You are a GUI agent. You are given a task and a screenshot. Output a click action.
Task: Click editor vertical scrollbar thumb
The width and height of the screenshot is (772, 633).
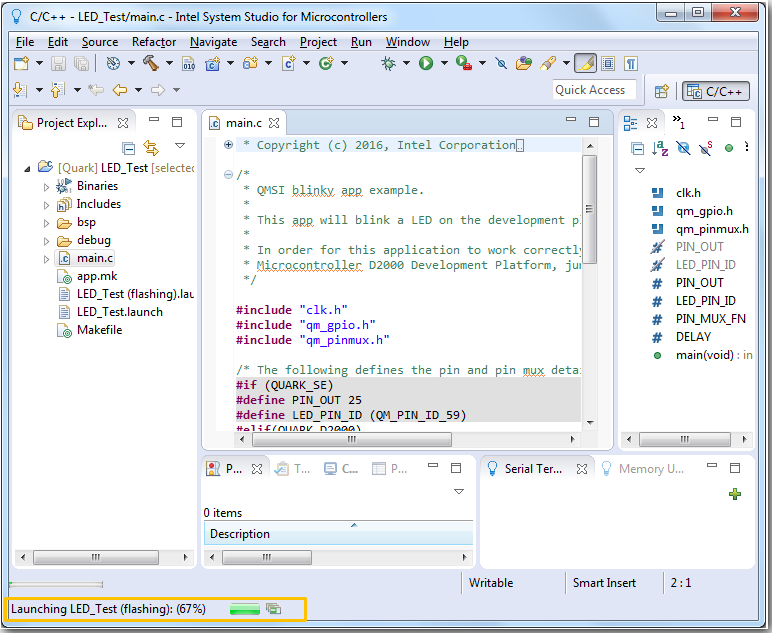pos(589,209)
